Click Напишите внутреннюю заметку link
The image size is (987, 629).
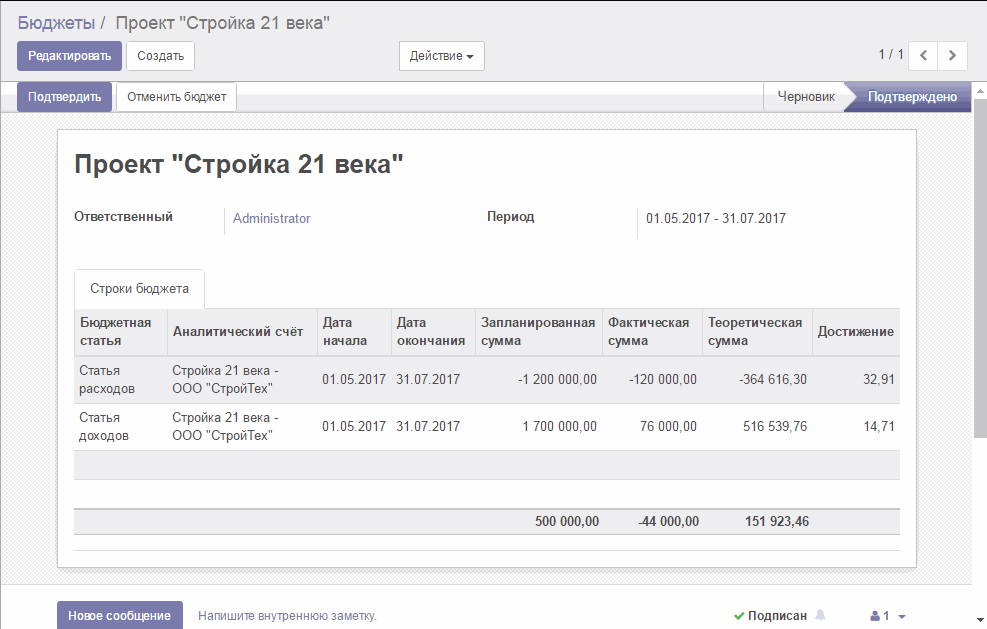(288, 616)
